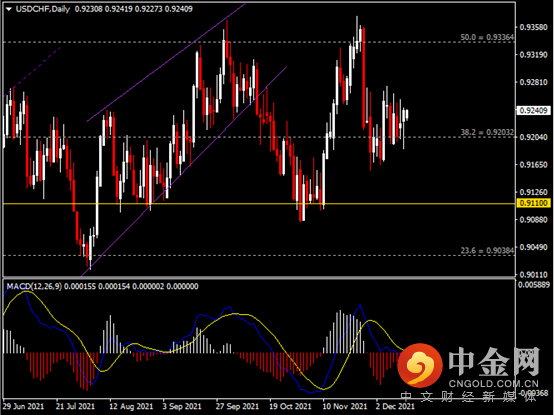Click the 27 Sep 2021 date marker

point(237,406)
